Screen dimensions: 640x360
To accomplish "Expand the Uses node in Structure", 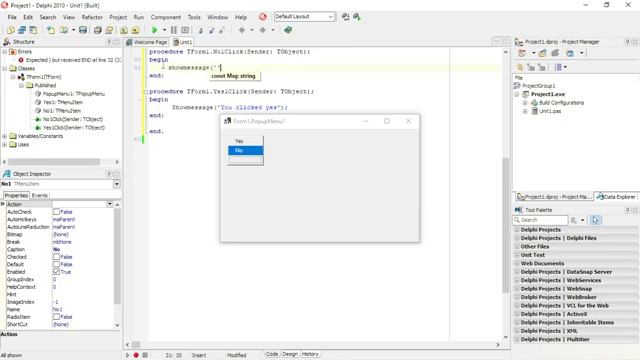I will [4, 144].
